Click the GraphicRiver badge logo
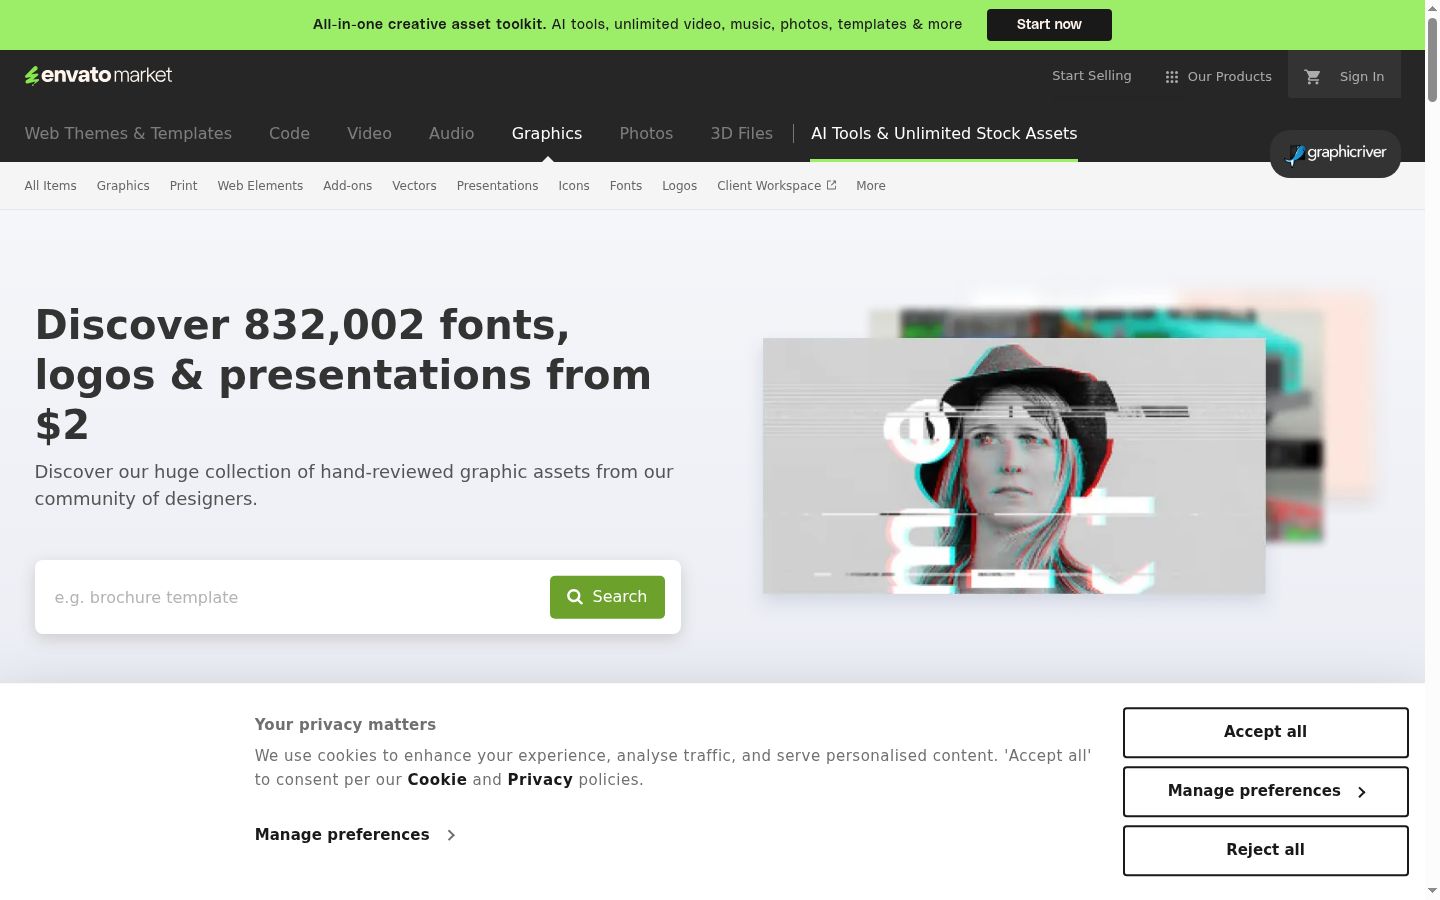 [1335, 153]
